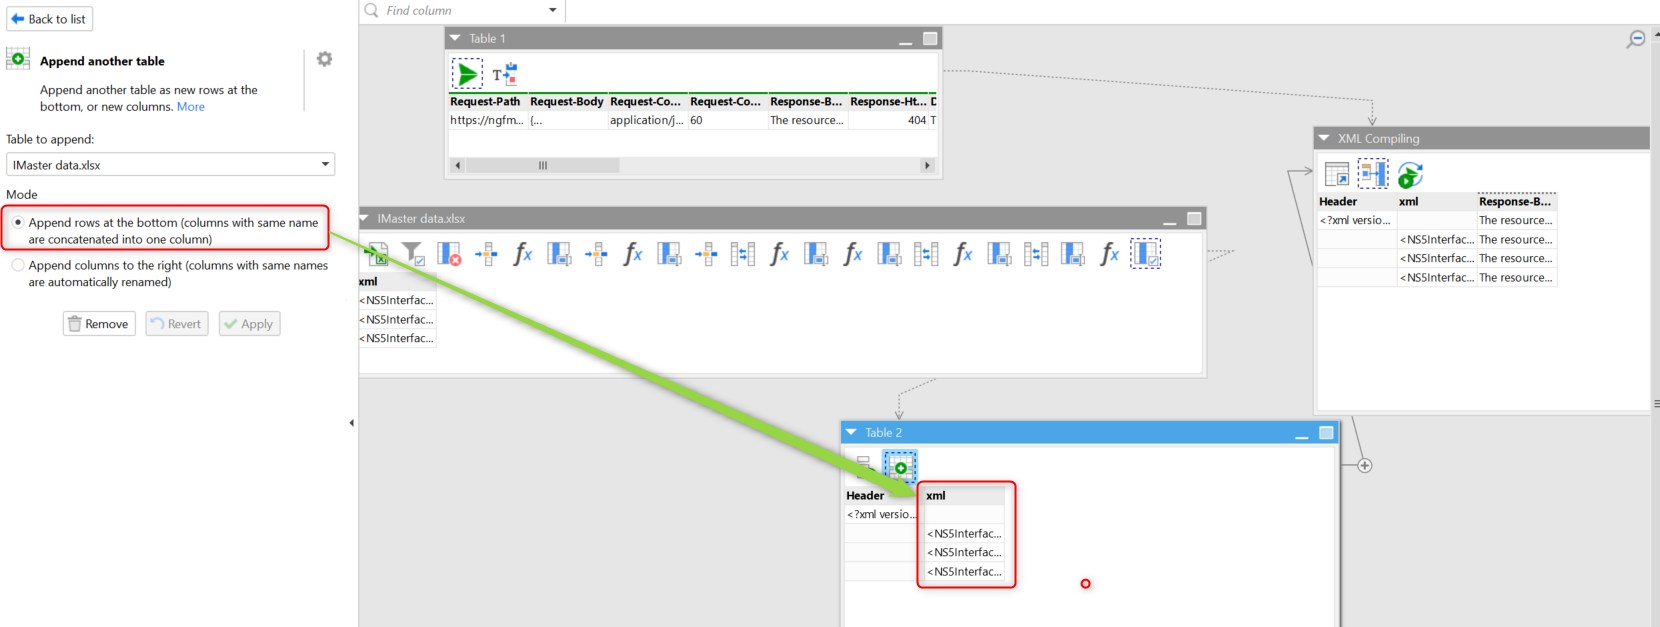Click the Apply button
1660x627 pixels.
click(249, 324)
